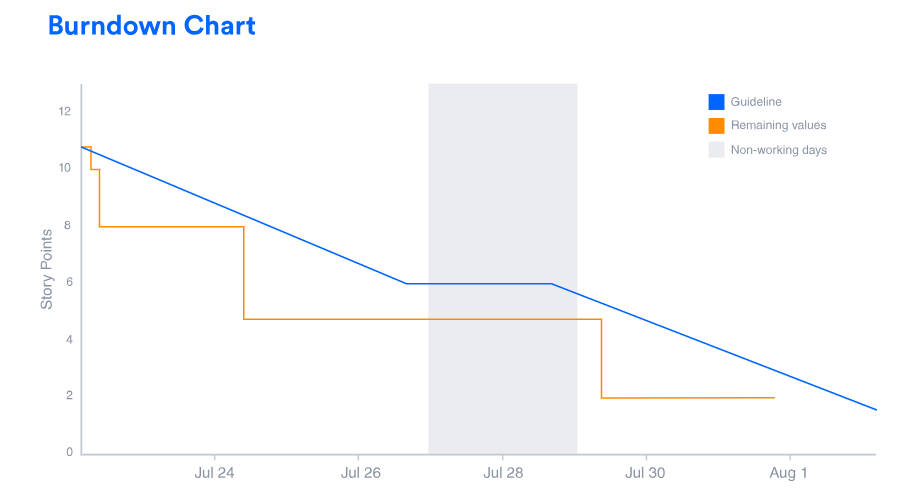Toggle the Remaining values legend label
Viewport: 910px width, 504px height.
click(x=778, y=126)
